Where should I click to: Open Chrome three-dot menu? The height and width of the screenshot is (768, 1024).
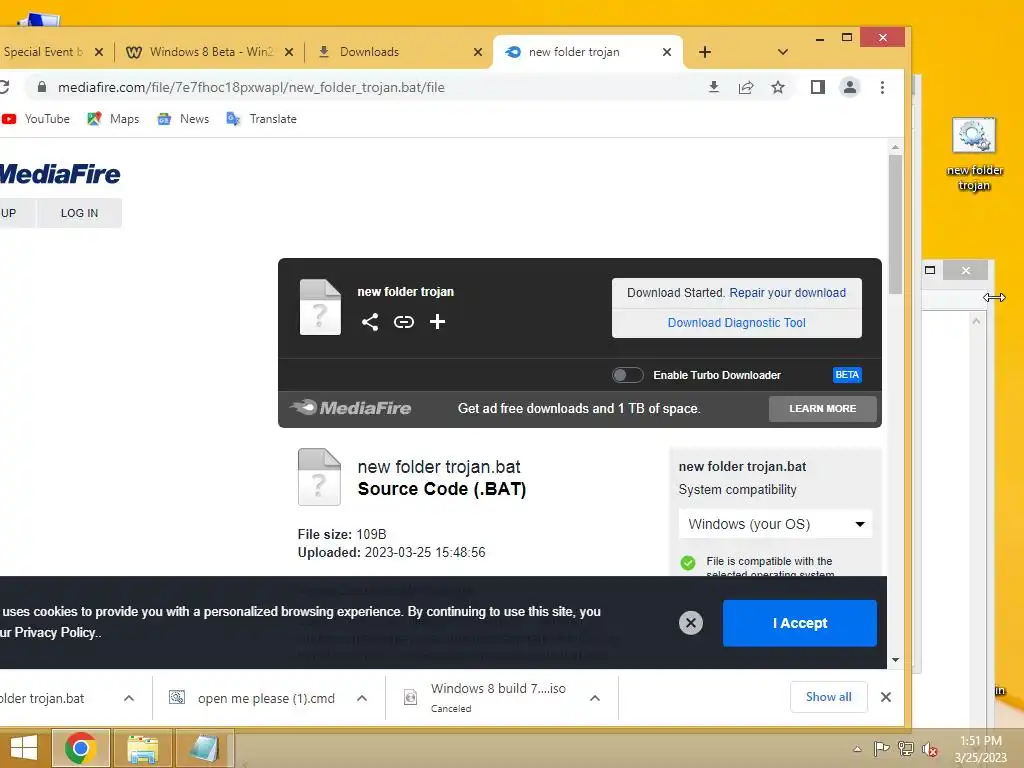882,87
